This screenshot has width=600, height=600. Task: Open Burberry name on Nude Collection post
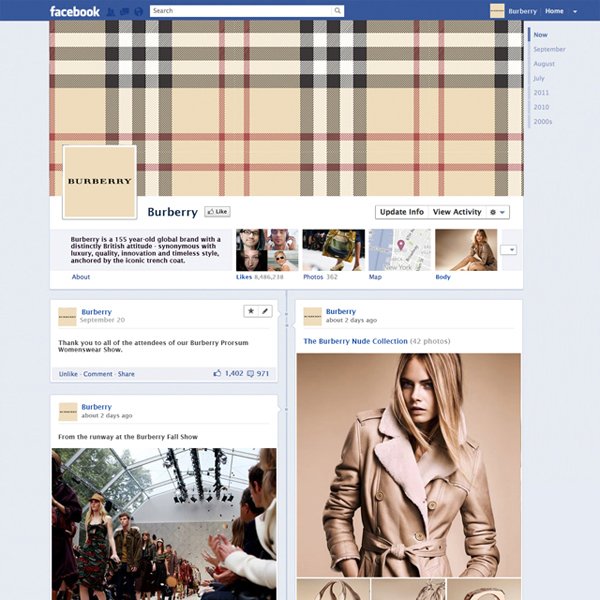(341, 311)
